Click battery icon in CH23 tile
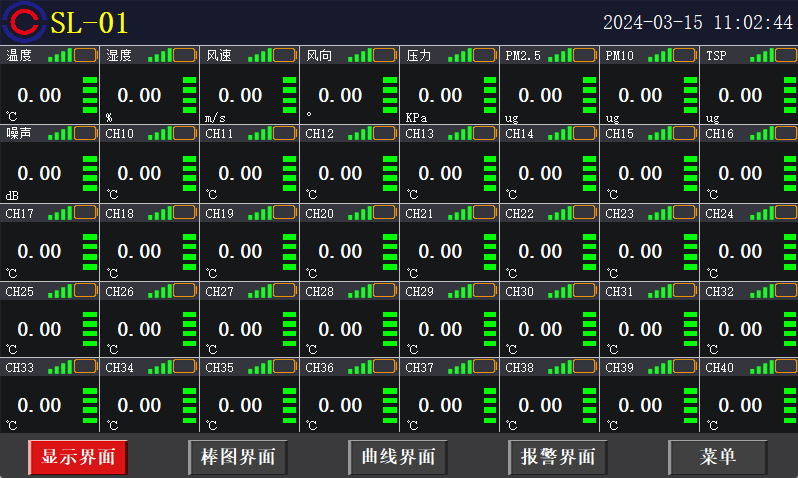The height and width of the screenshot is (478, 798). point(685,212)
